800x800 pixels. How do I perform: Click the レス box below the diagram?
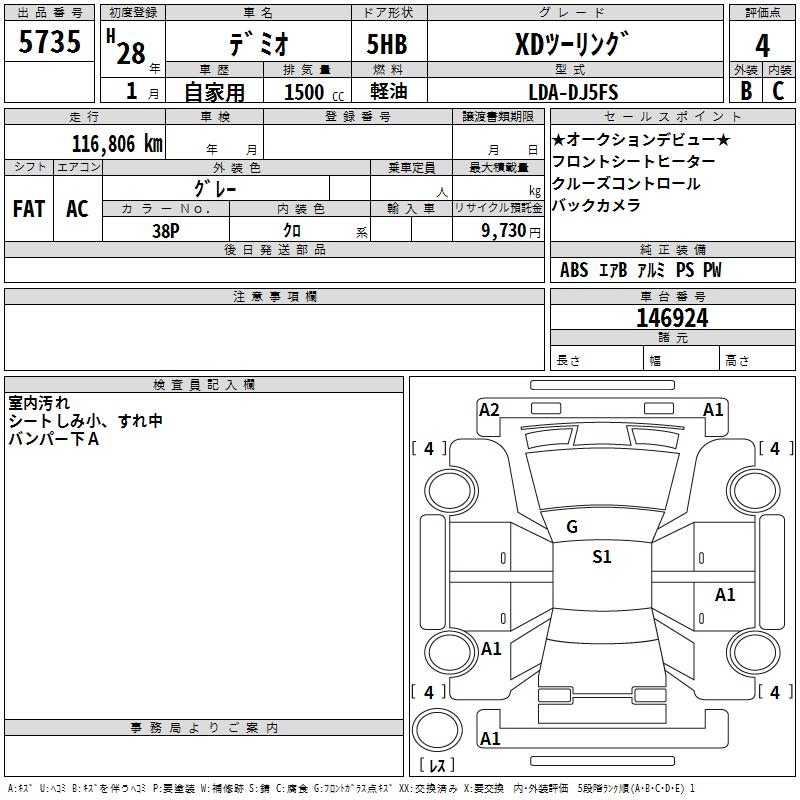click(x=437, y=766)
